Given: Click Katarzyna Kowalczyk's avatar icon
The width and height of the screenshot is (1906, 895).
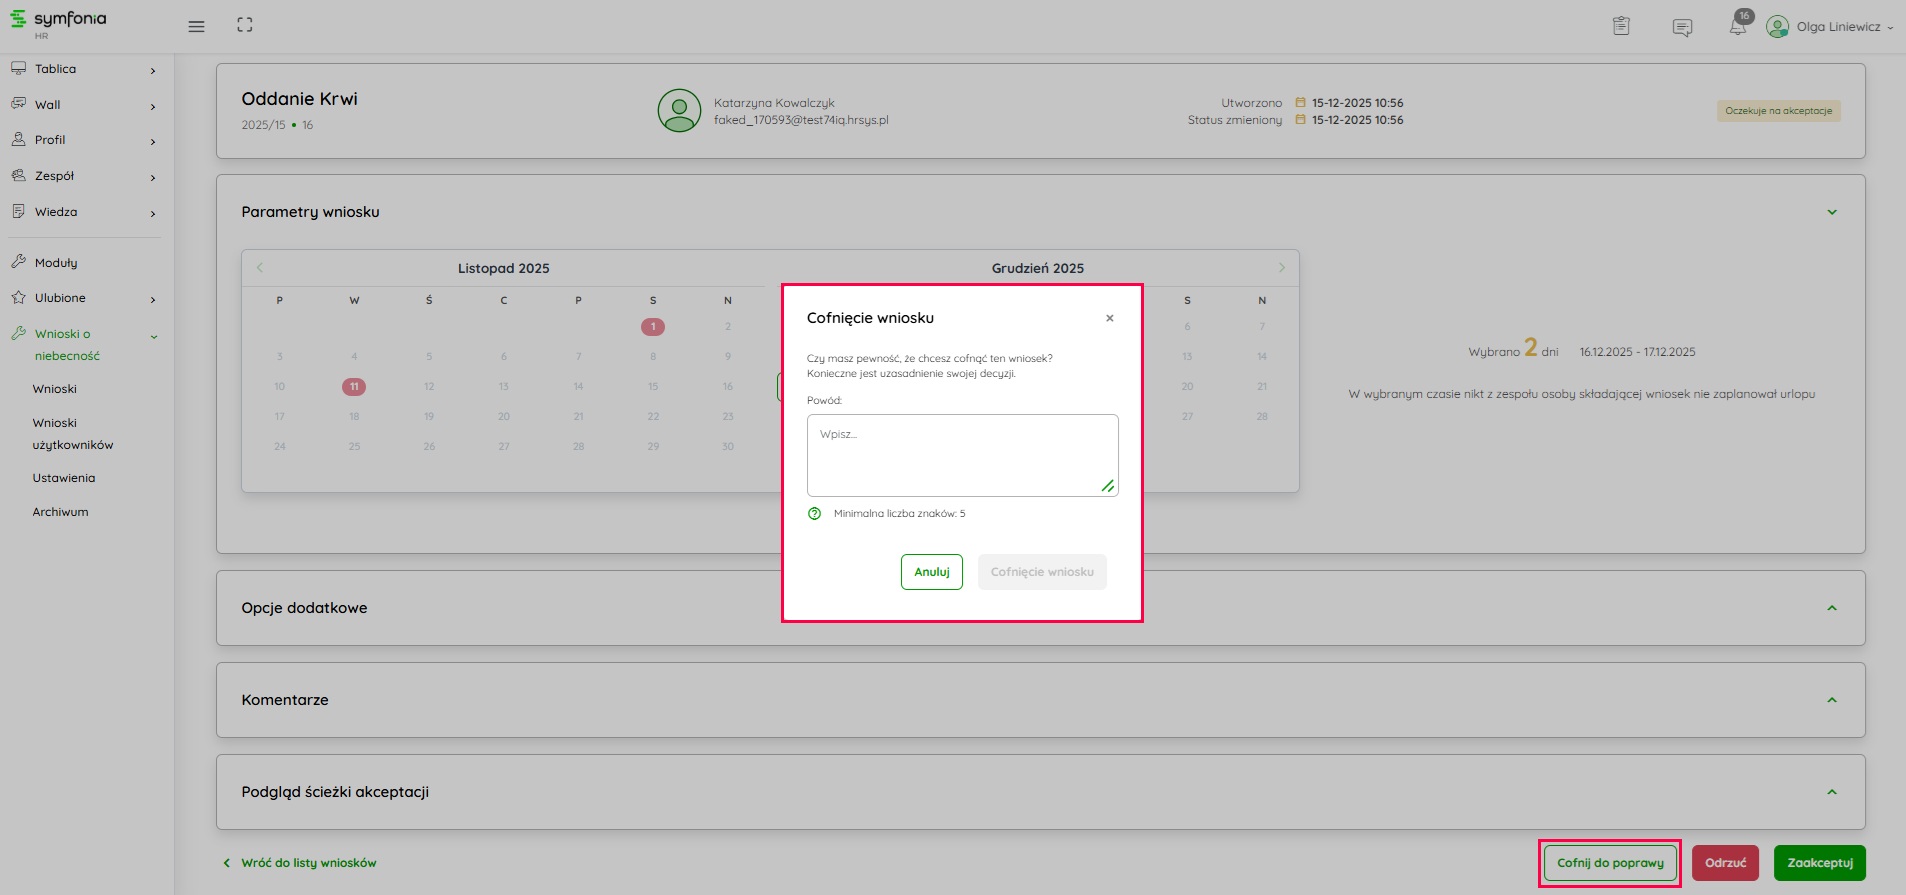Looking at the screenshot, I should pos(679,111).
